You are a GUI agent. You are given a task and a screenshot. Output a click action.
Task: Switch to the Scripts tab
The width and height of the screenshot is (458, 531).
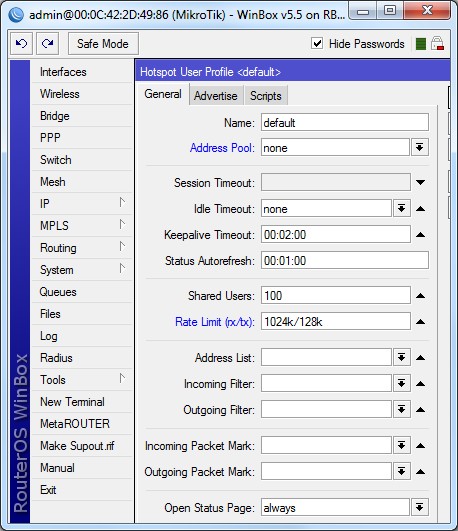[x=266, y=96]
